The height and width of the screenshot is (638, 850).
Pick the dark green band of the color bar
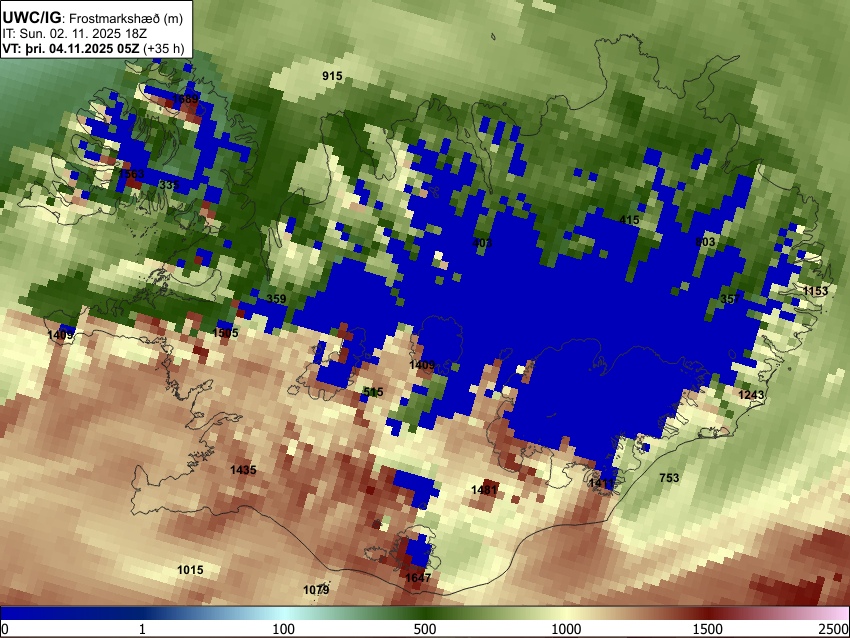pyautogui.click(x=425, y=613)
